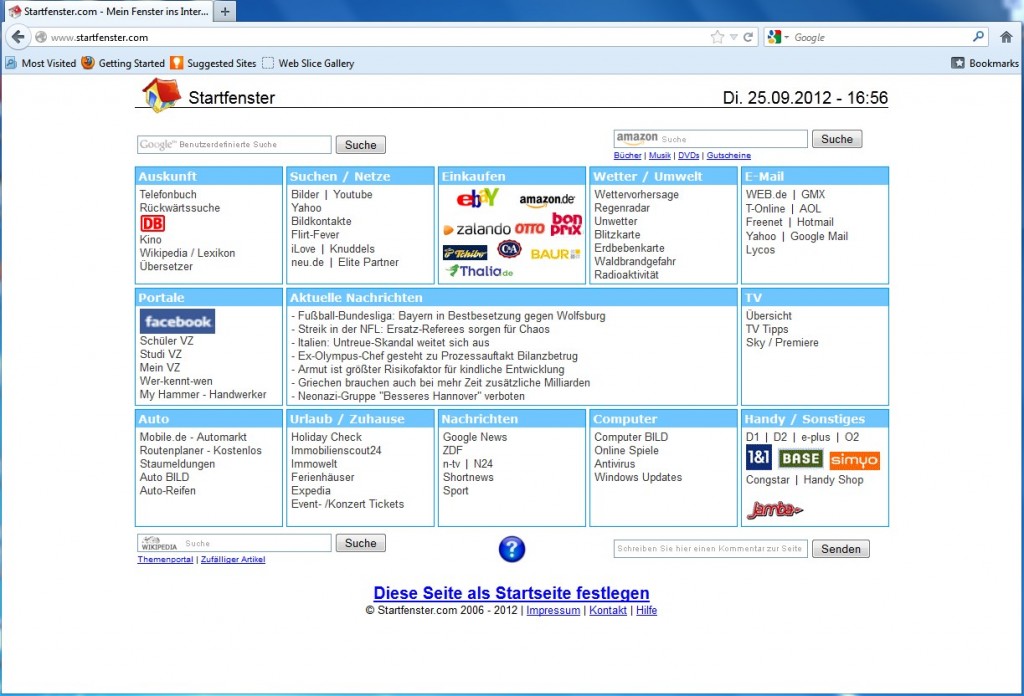Go to the browser home page icon
This screenshot has height=696, width=1024.
point(1006,37)
